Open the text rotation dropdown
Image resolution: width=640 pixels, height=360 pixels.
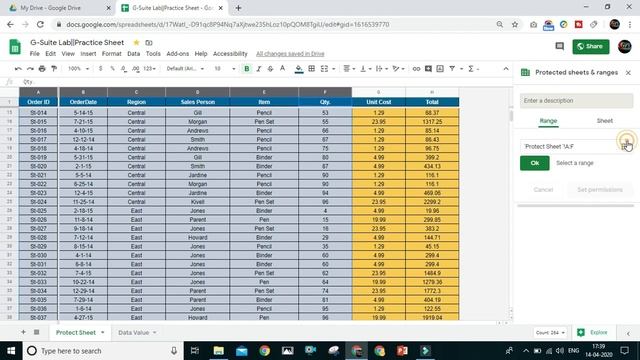[x=398, y=69]
